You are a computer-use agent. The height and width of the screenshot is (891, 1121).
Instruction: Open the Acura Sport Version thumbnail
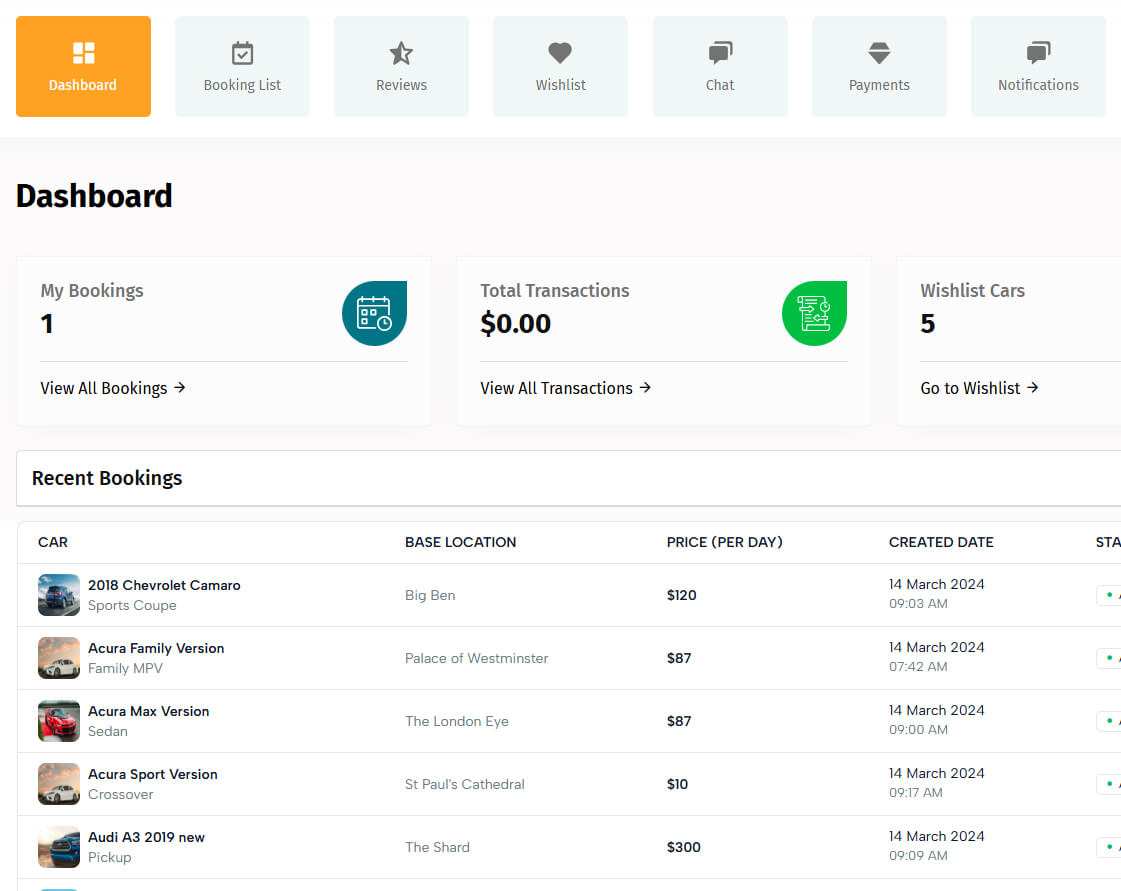(59, 784)
